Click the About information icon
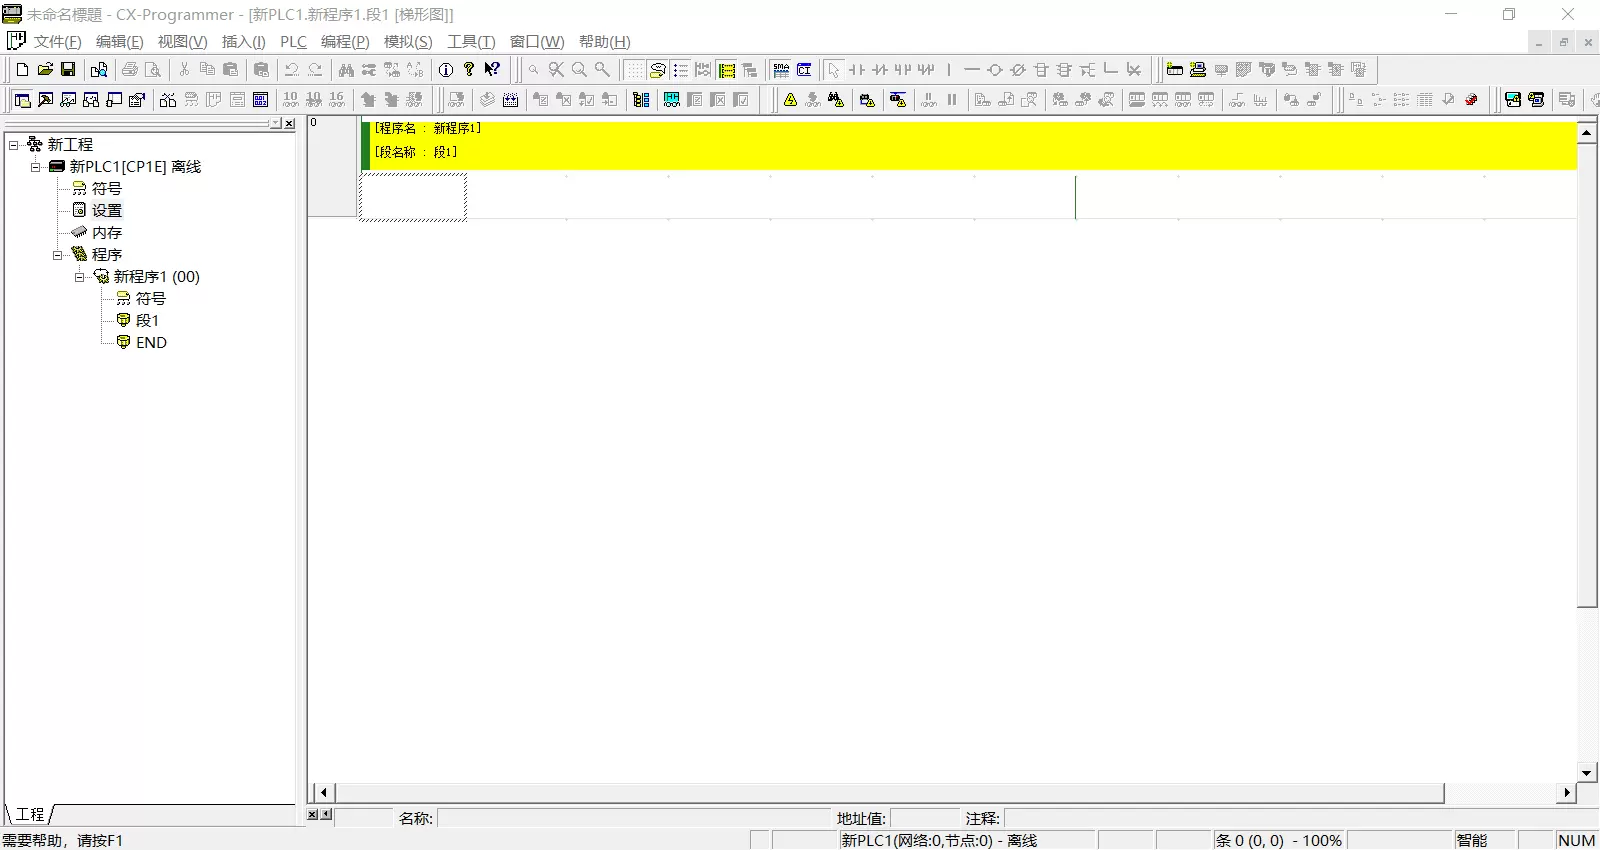Viewport: 1600px width, 850px height. (x=446, y=69)
